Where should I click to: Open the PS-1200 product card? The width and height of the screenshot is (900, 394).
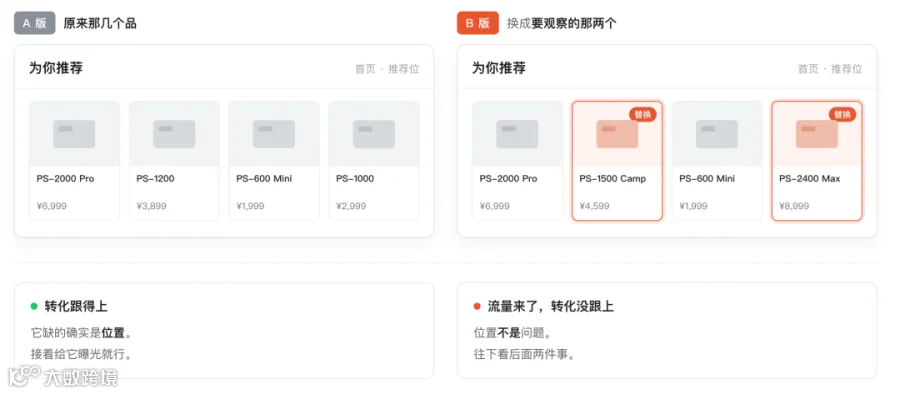[174, 161]
